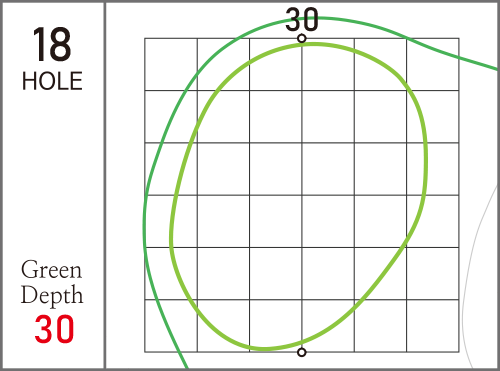Click the word Green in left panel
500x371 pixels.
pyautogui.click(x=51, y=270)
